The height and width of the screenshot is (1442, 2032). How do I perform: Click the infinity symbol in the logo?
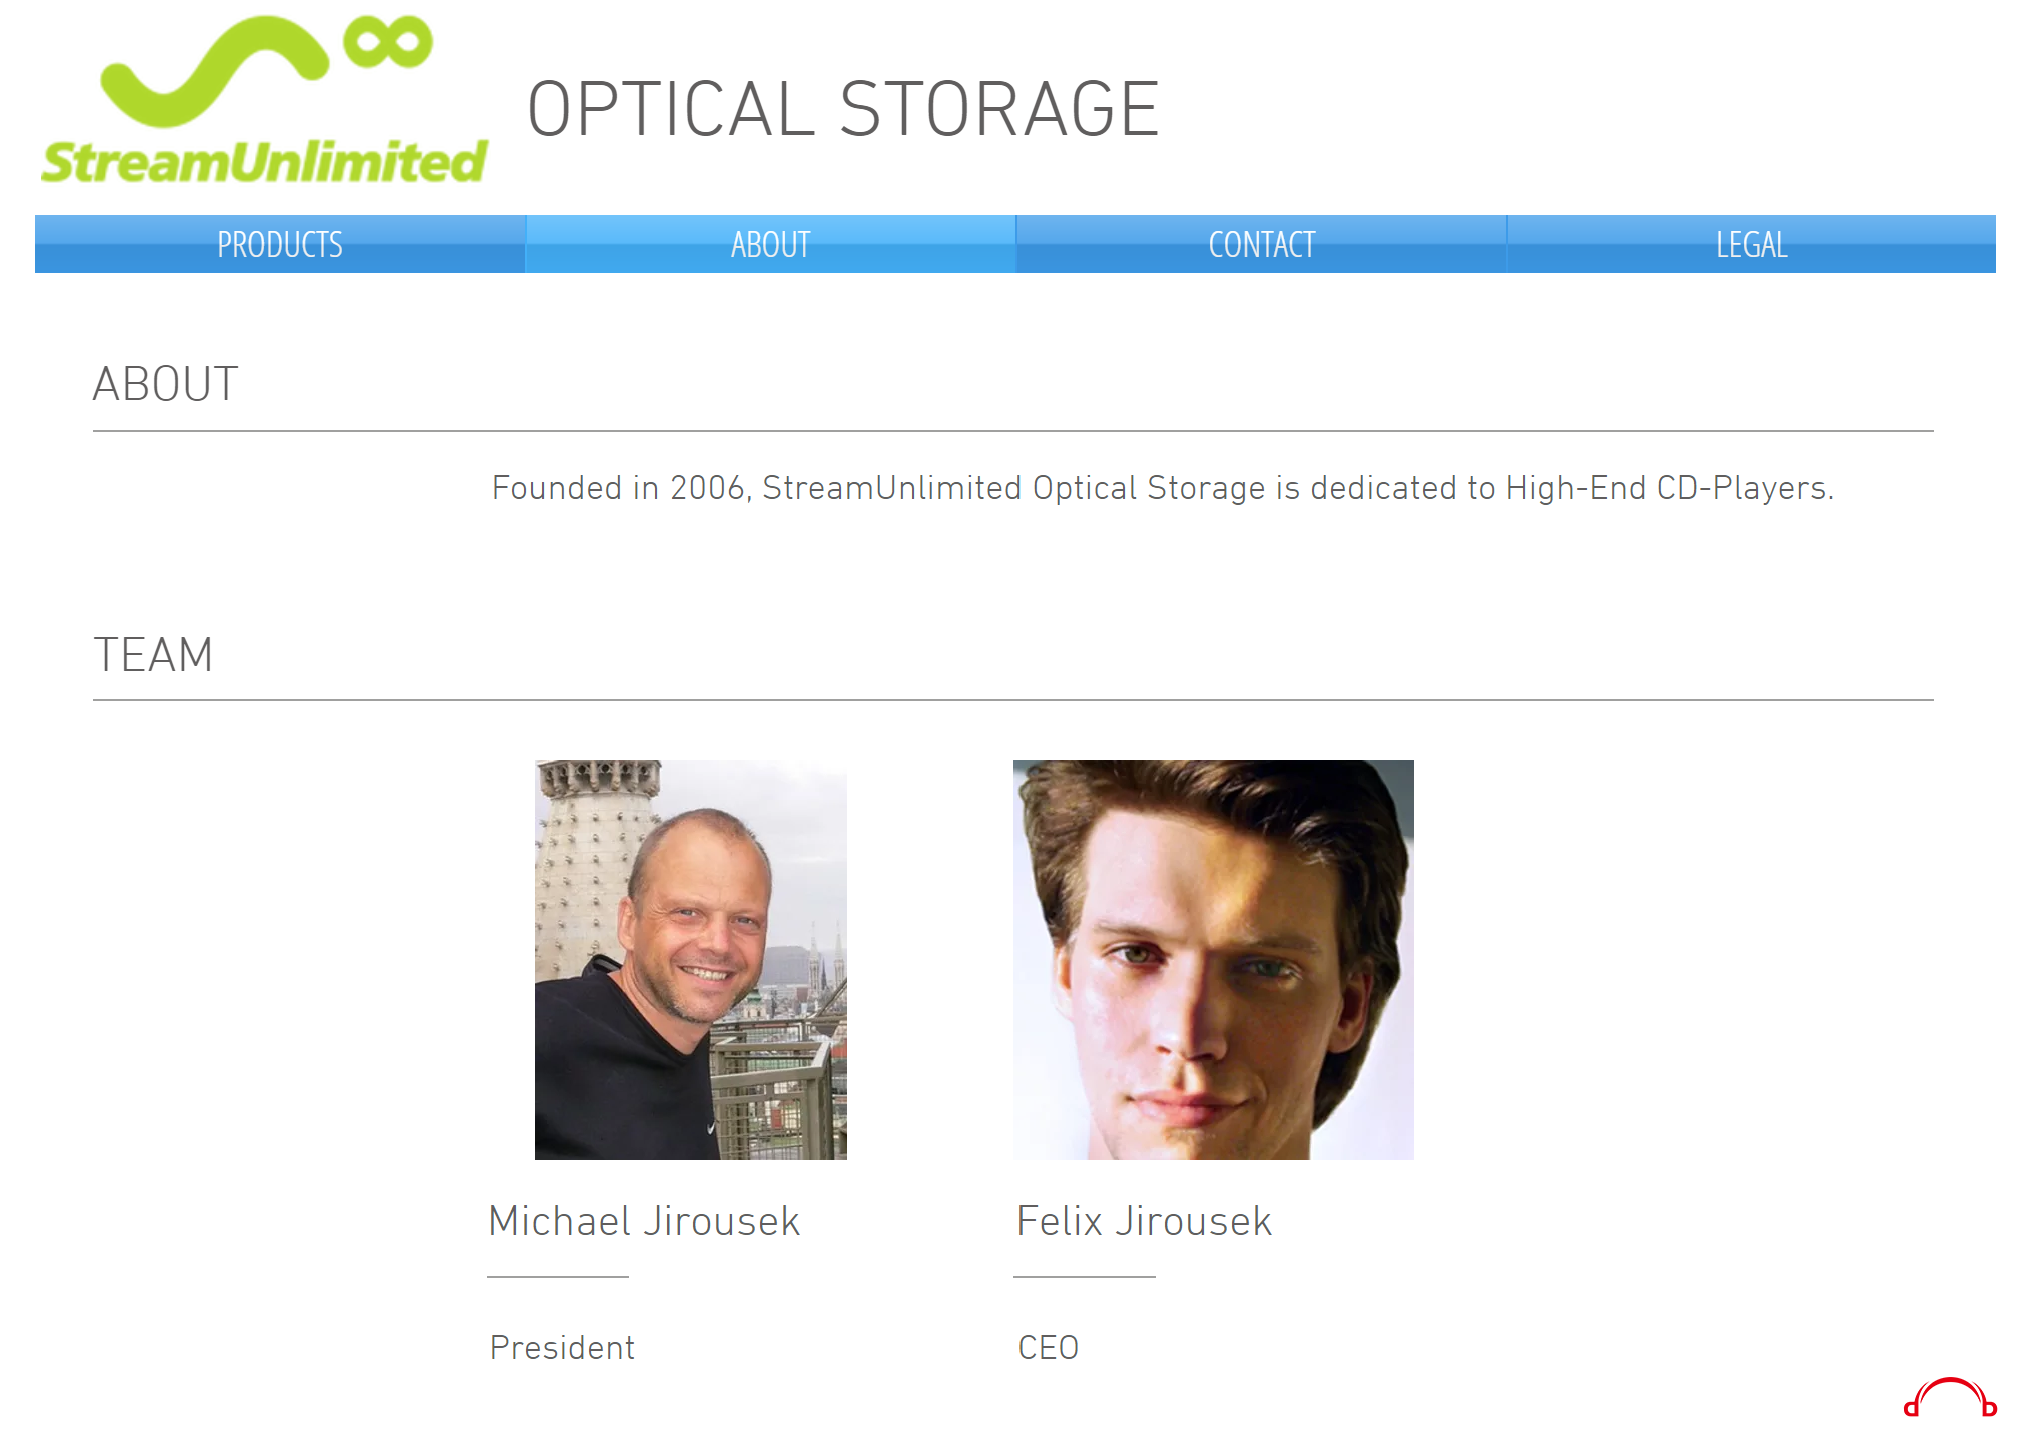point(387,42)
